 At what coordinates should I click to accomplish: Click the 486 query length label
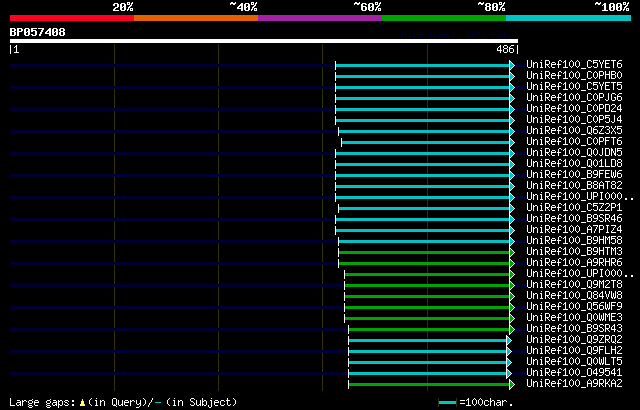tap(505, 50)
